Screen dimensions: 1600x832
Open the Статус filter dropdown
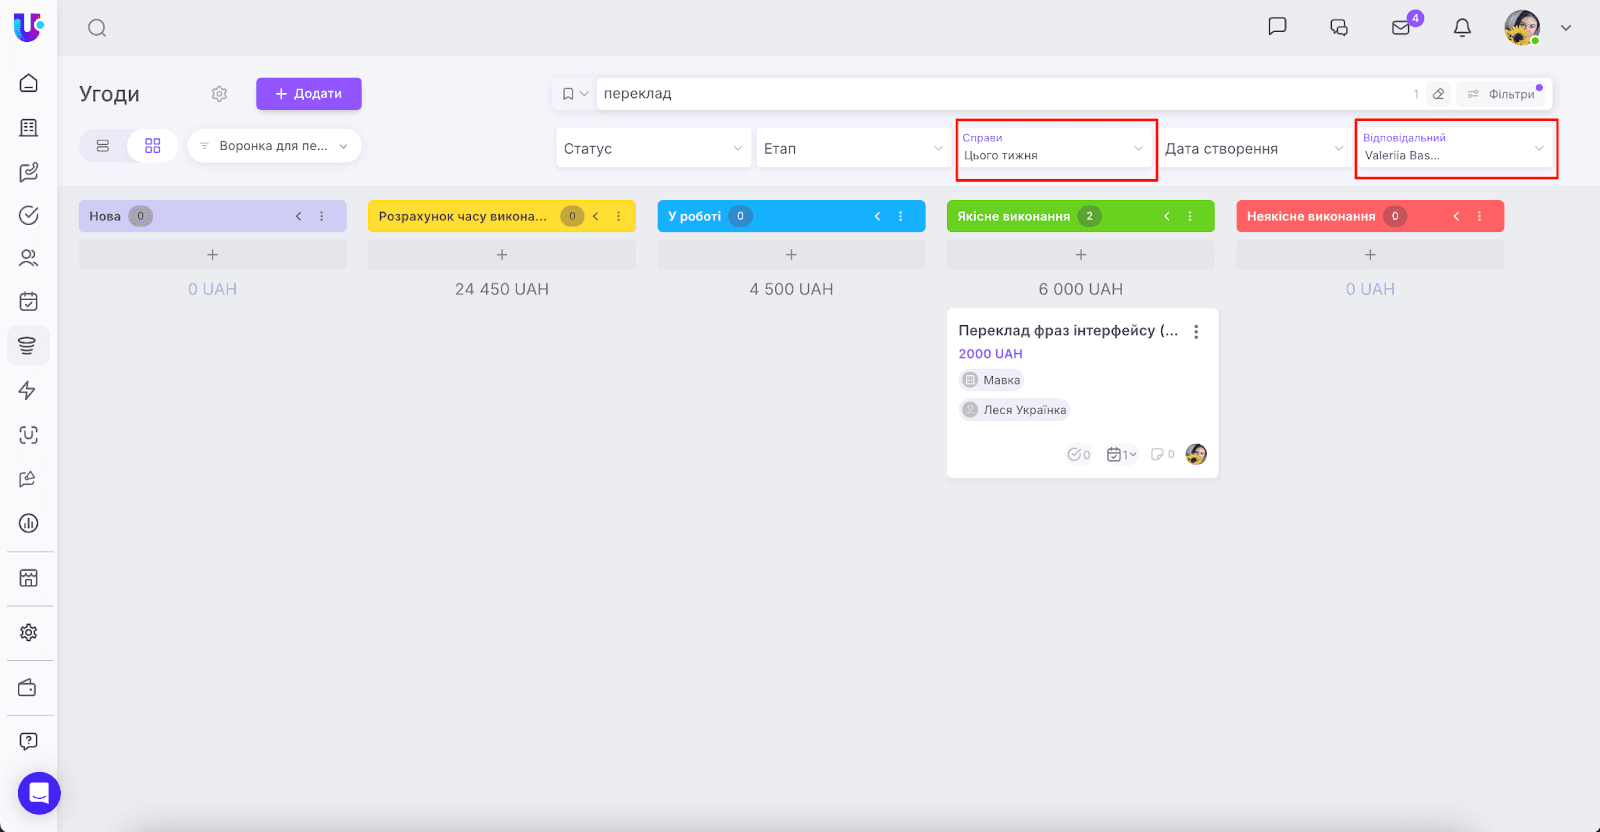(653, 148)
